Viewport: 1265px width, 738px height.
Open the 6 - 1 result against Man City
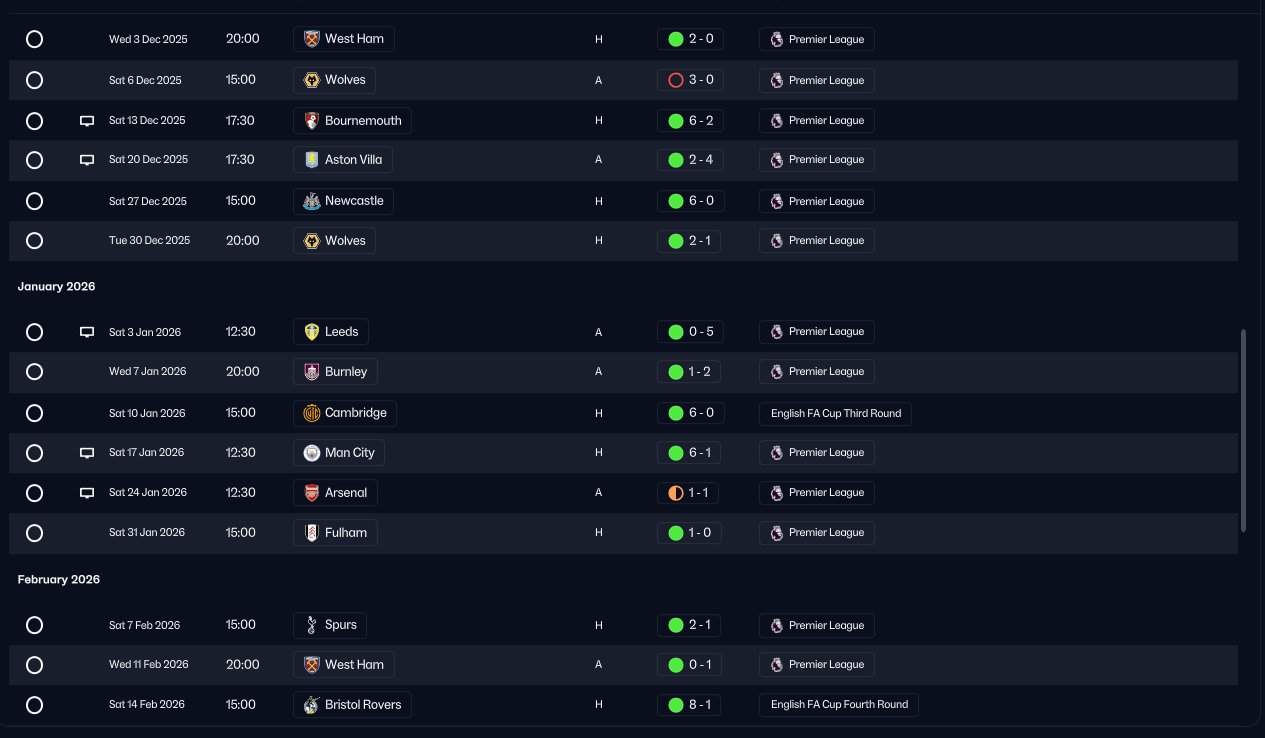click(699, 453)
